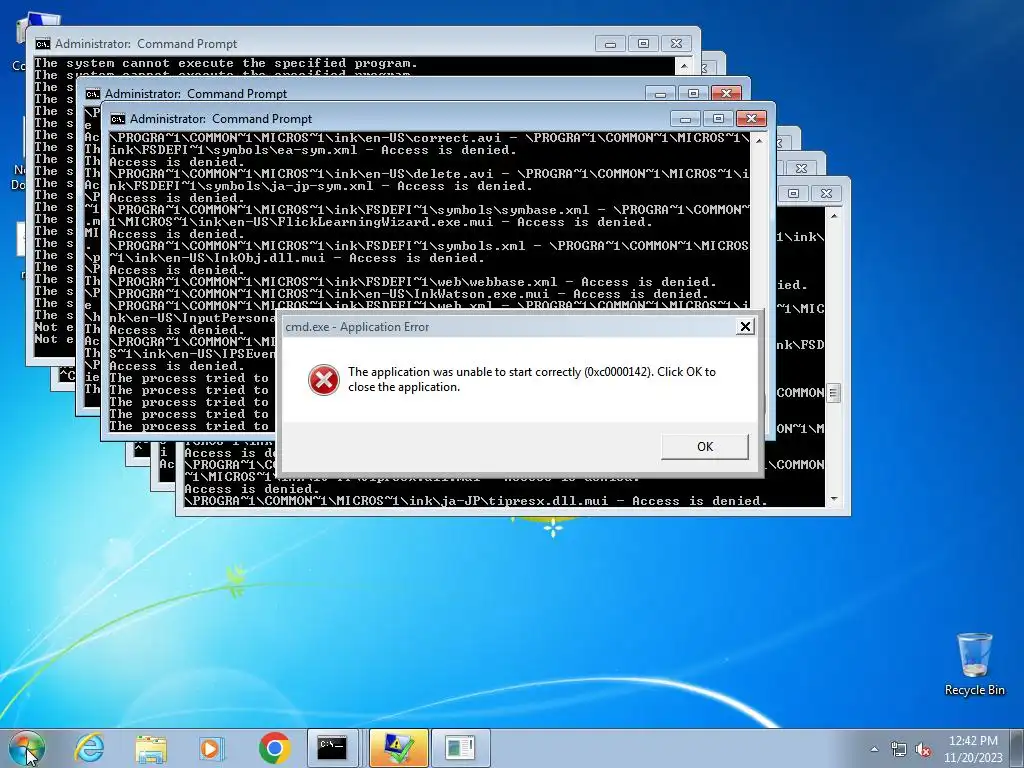Close the rearmost Command Prompt window
The width and height of the screenshot is (1024, 768).
[677, 44]
